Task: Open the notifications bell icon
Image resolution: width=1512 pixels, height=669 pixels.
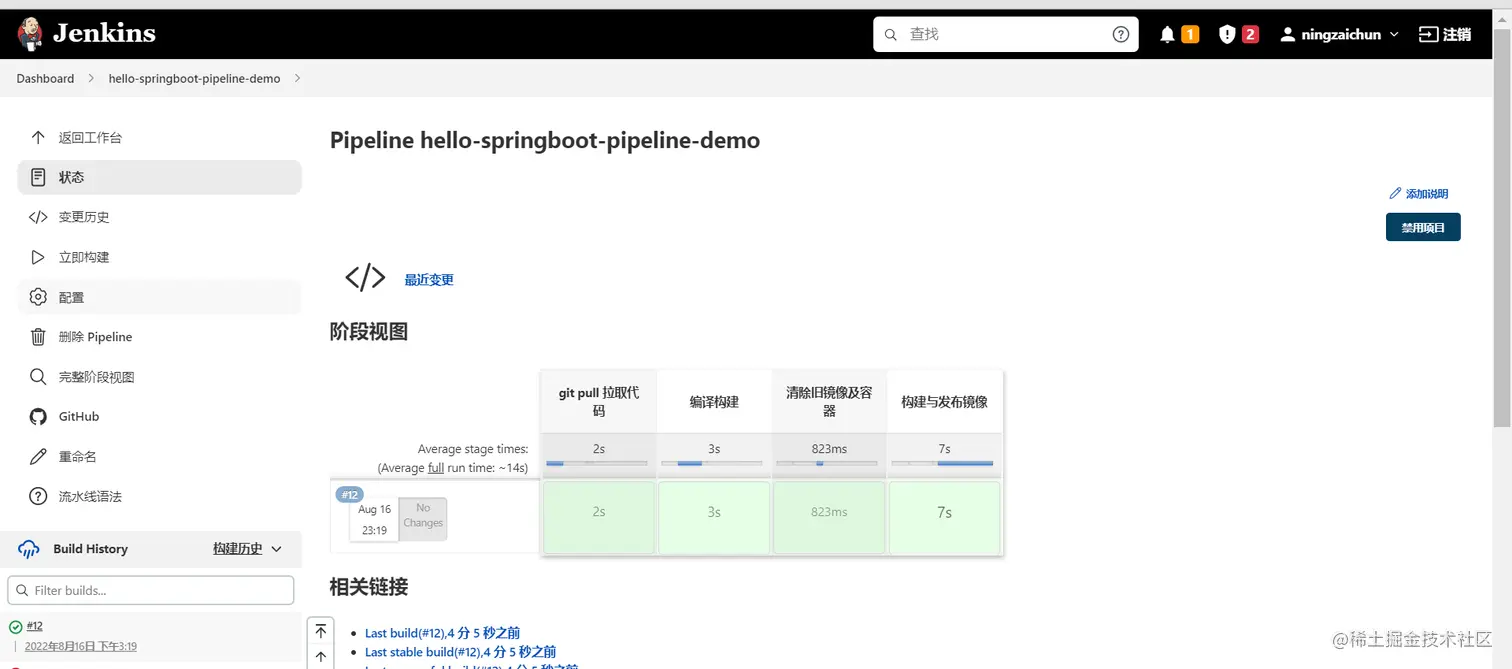Action: point(1167,34)
